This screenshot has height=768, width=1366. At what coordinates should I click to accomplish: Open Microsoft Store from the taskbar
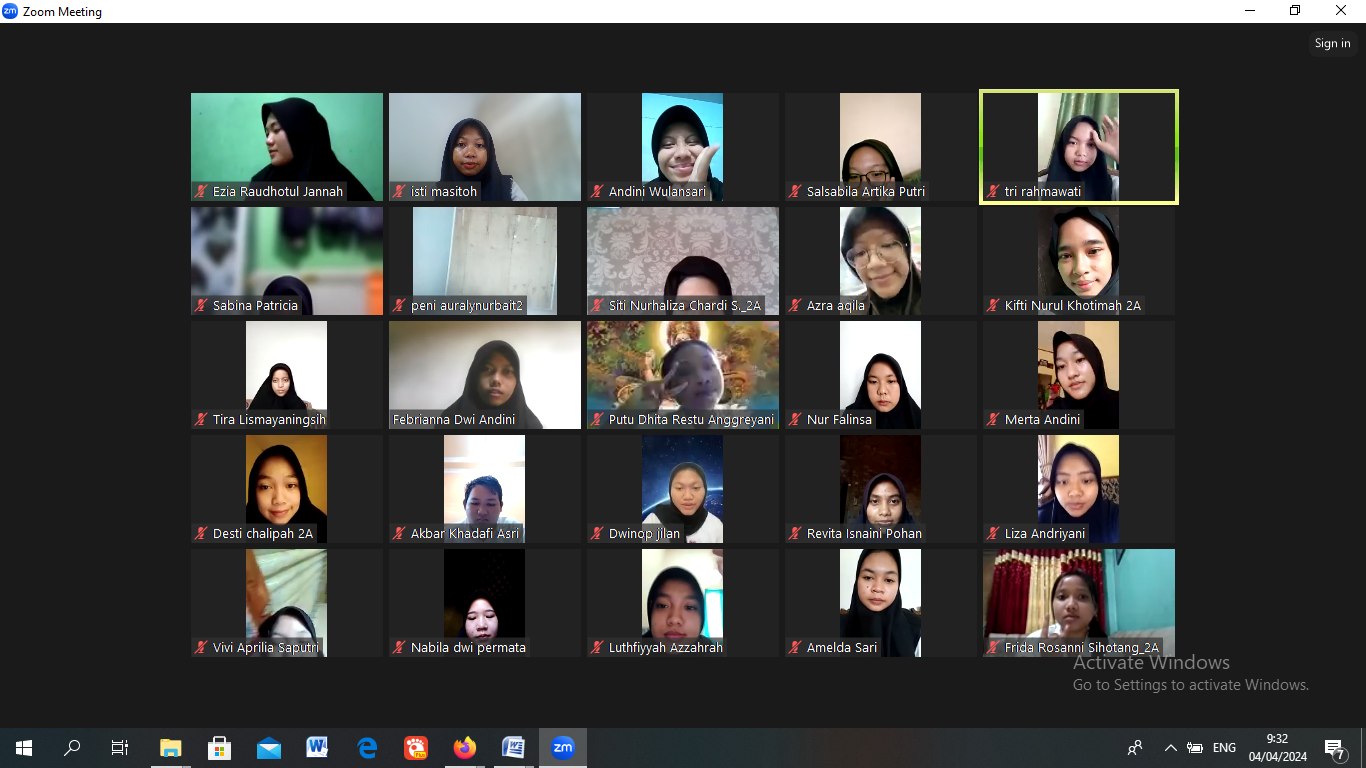[x=219, y=748]
